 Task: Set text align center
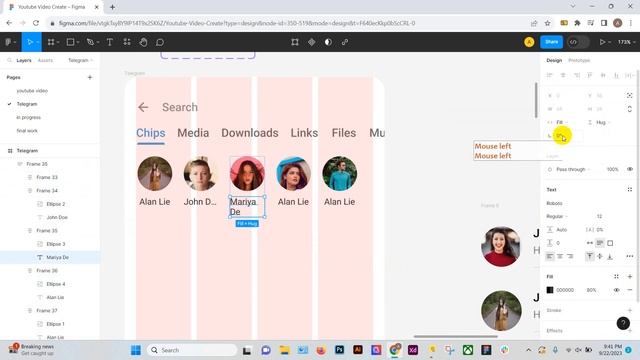tap(560, 256)
